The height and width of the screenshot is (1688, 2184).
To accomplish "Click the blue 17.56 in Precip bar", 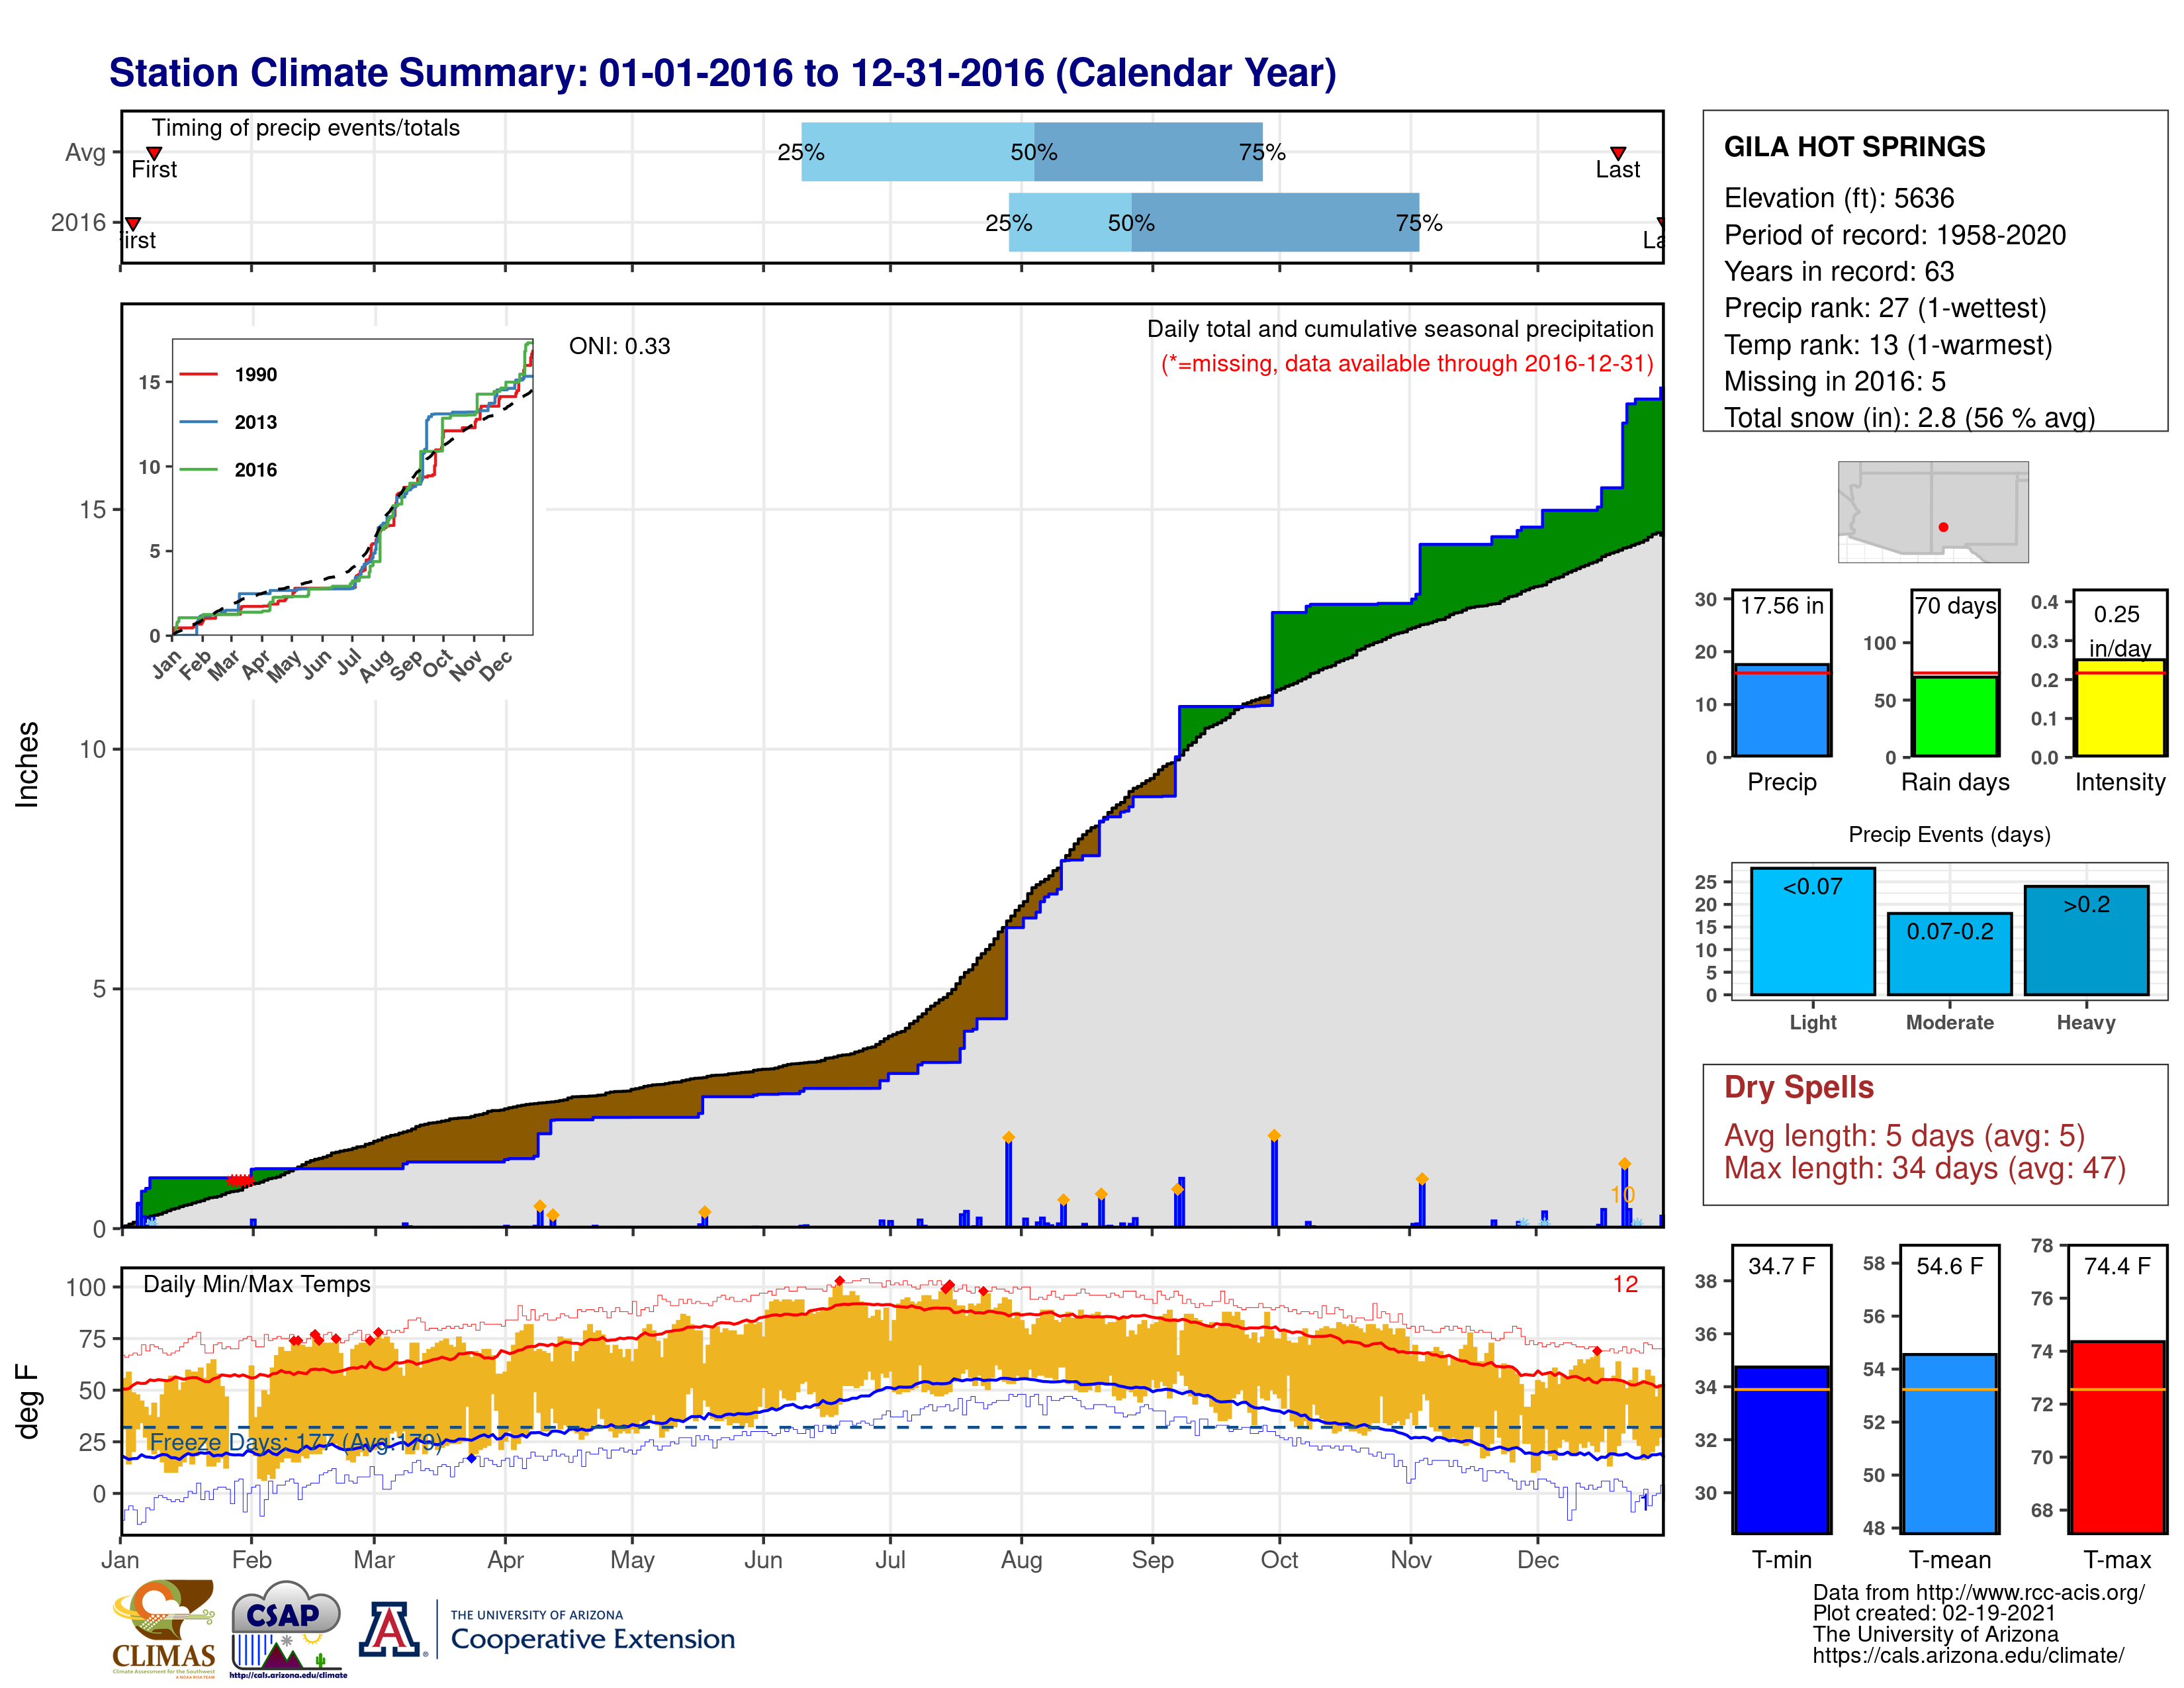I will [x=1781, y=710].
